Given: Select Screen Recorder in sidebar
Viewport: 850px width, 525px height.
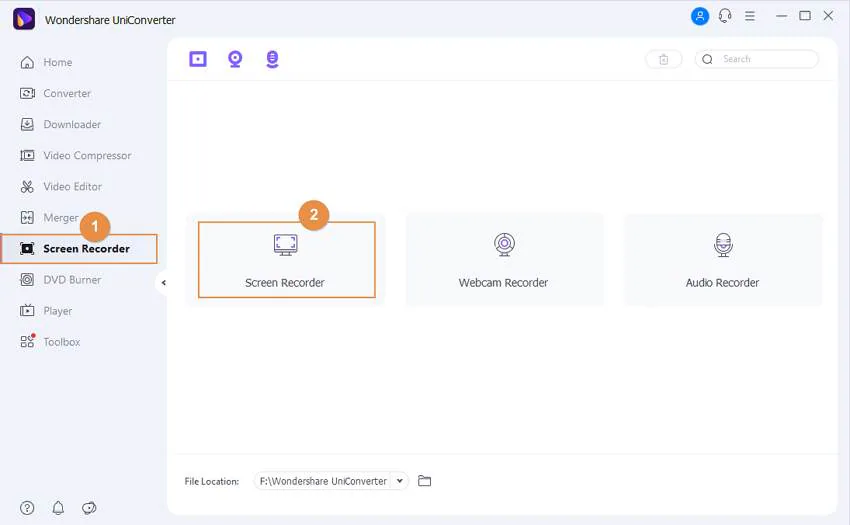Looking at the screenshot, I should (x=79, y=249).
